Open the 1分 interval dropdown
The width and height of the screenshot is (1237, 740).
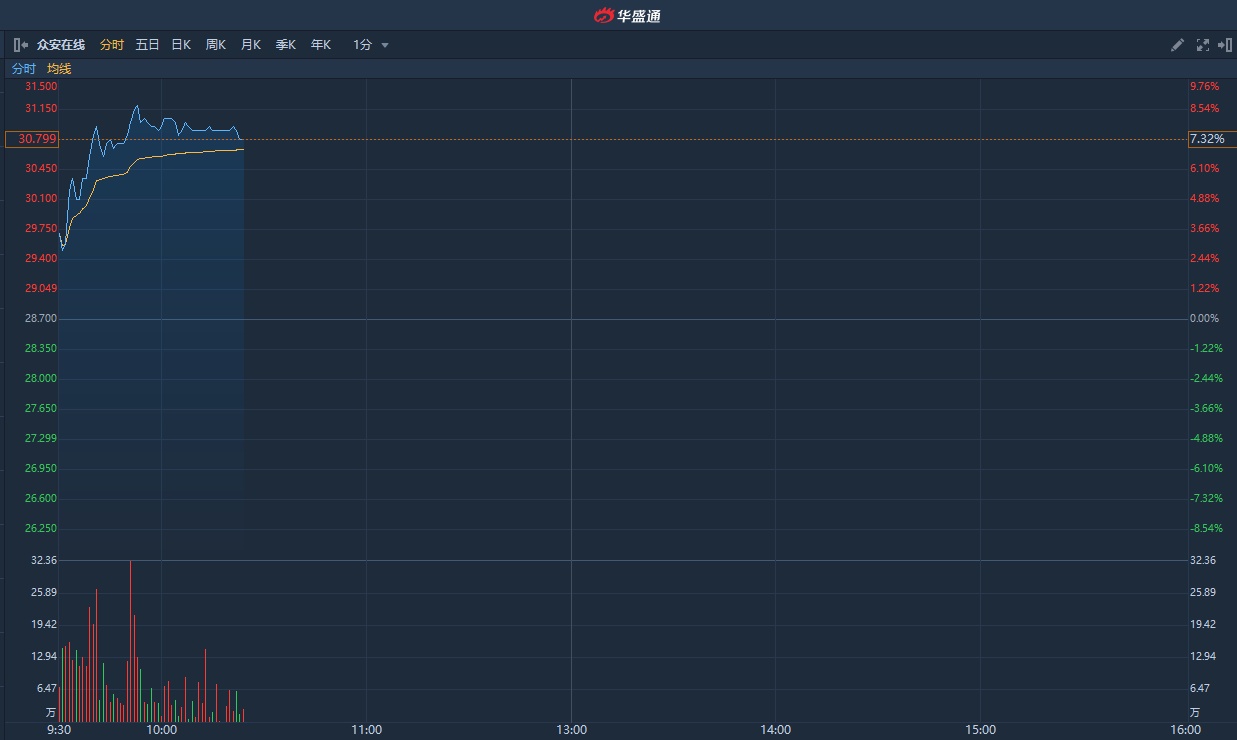tap(370, 45)
